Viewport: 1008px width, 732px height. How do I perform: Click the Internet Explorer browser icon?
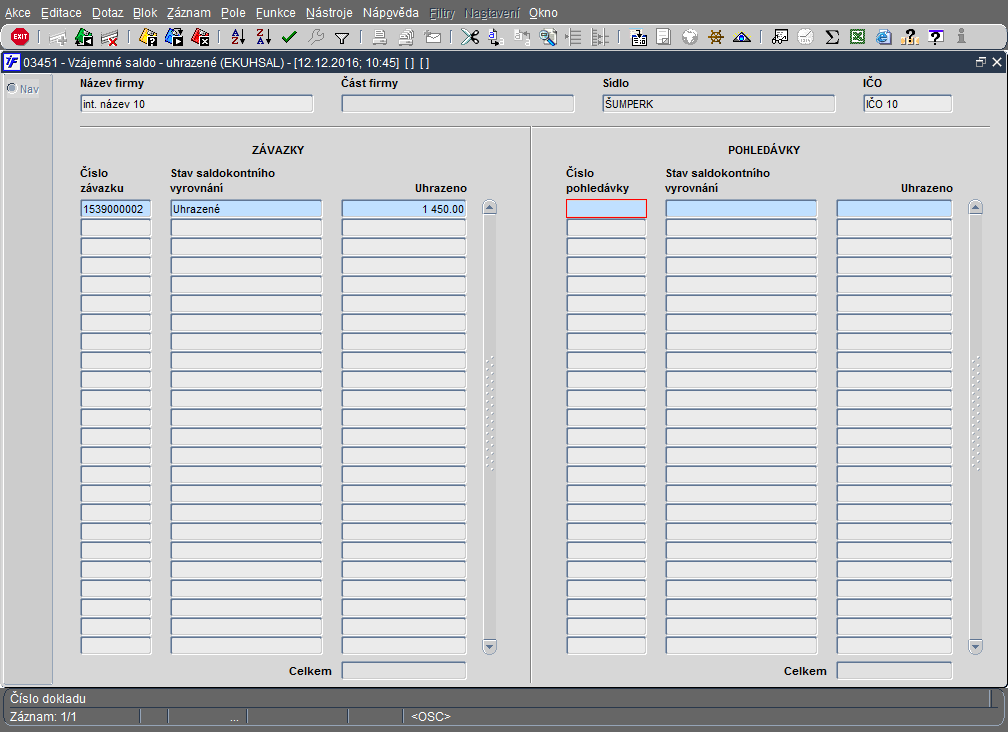(x=884, y=37)
